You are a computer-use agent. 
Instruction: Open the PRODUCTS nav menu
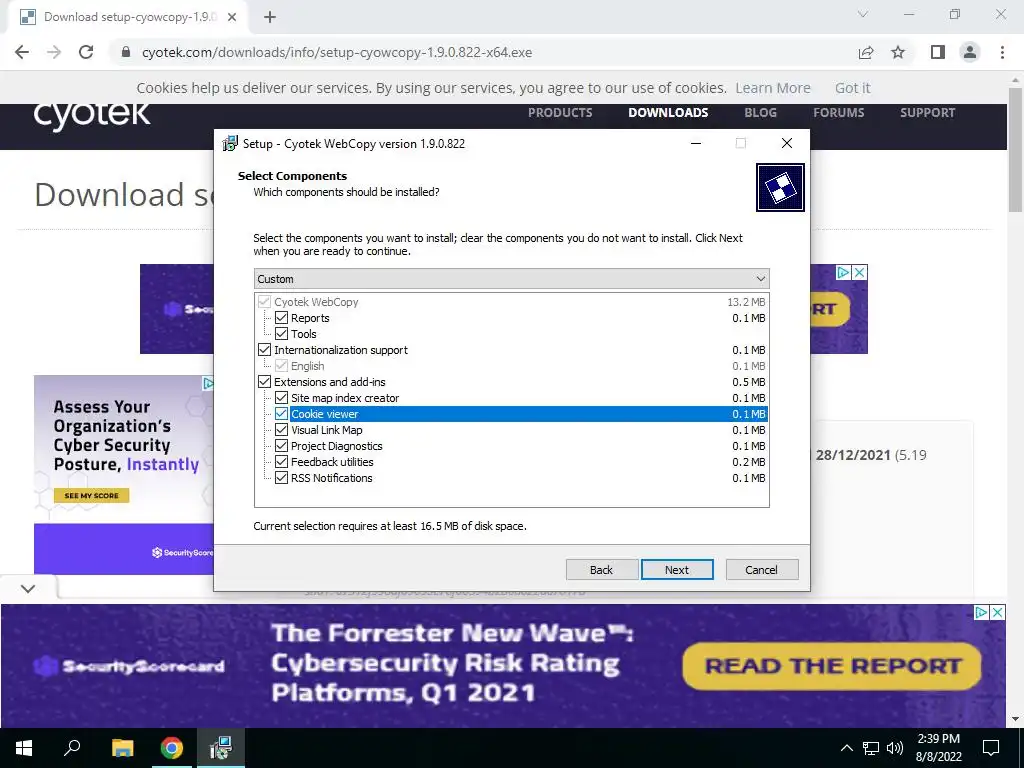tap(560, 112)
